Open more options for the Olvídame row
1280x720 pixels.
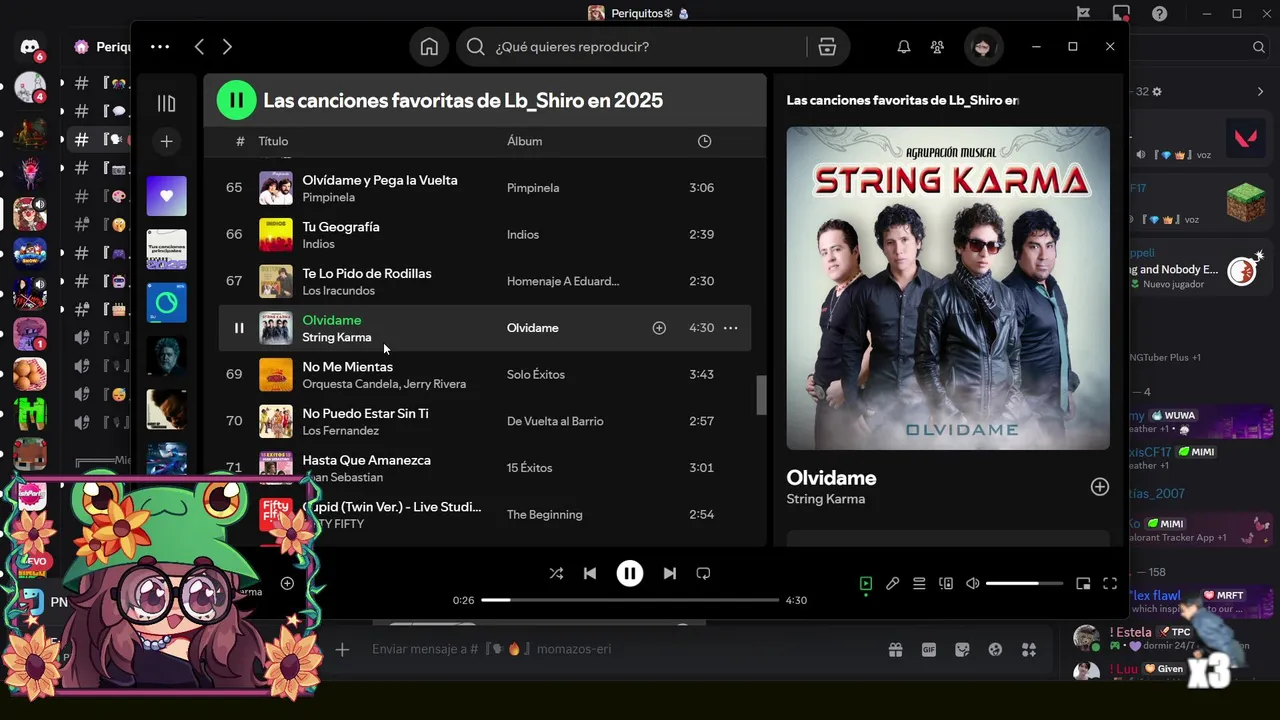(x=730, y=328)
